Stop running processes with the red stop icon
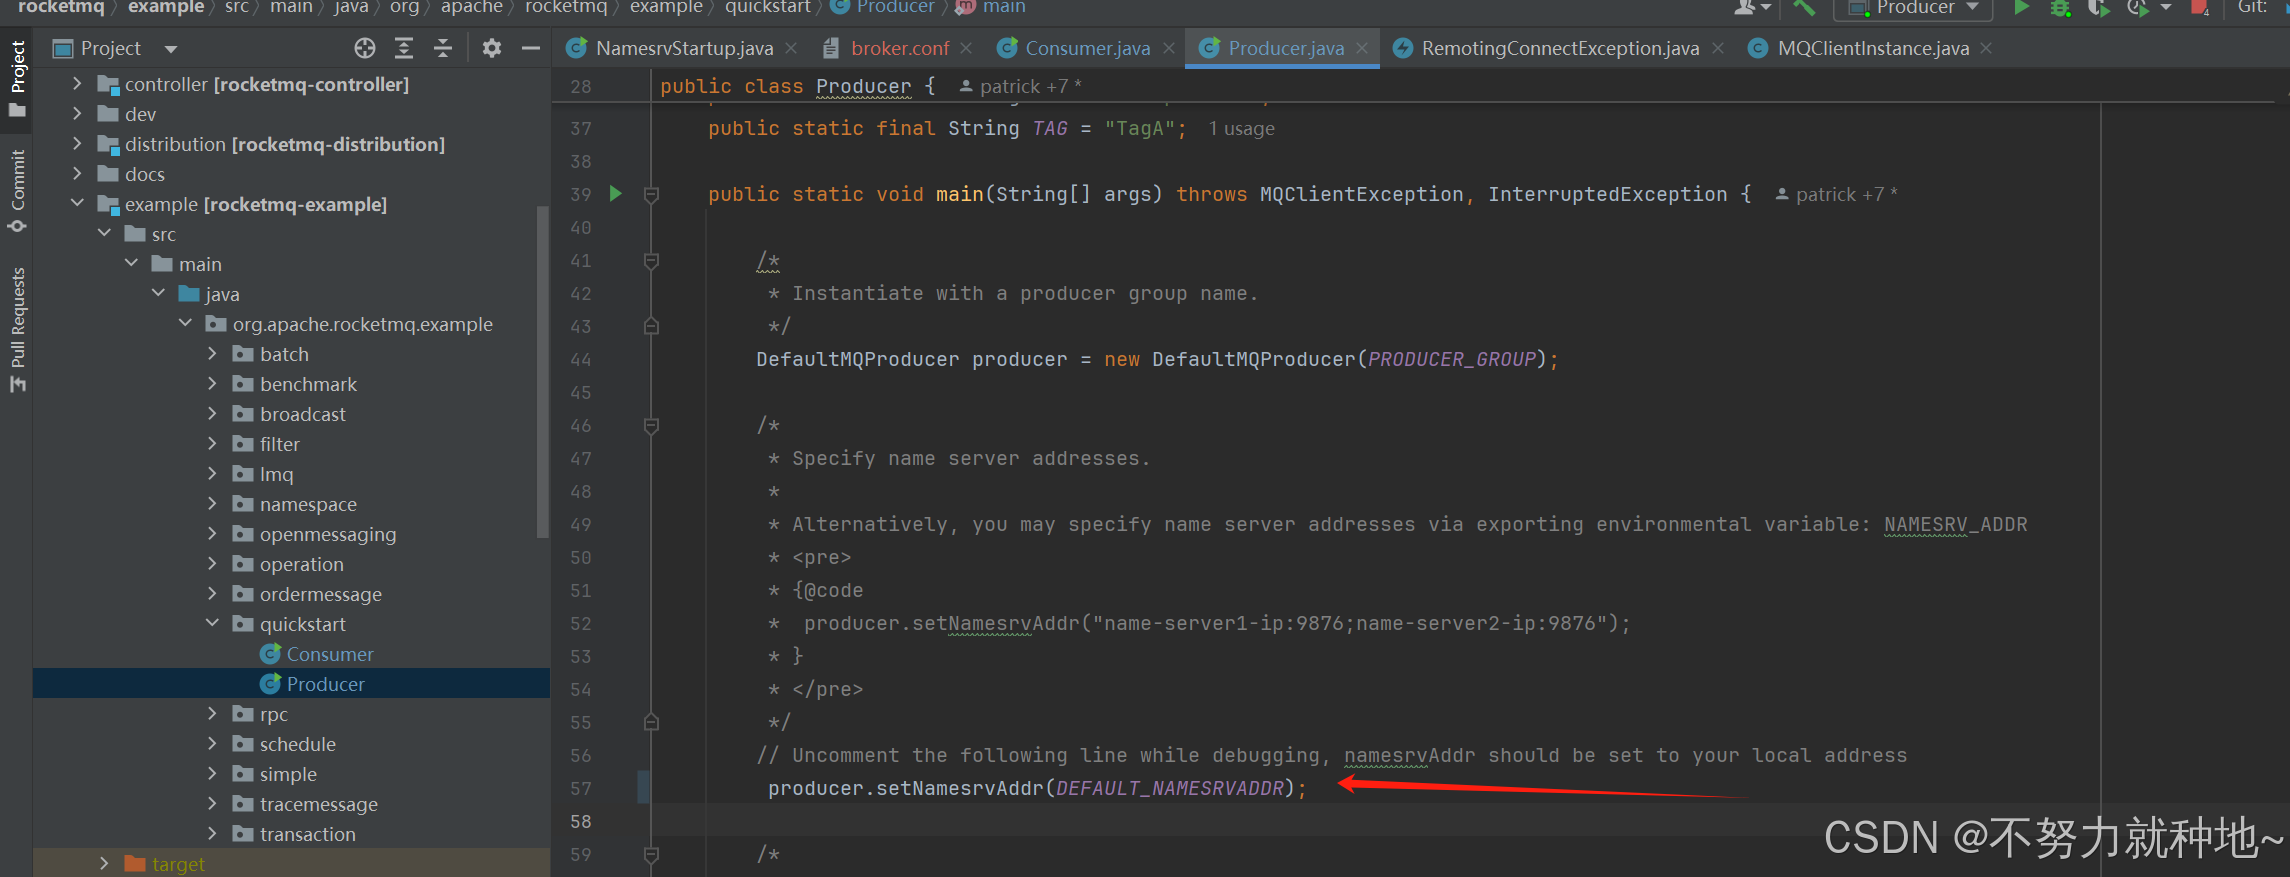The height and width of the screenshot is (877, 2290). point(2199,8)
